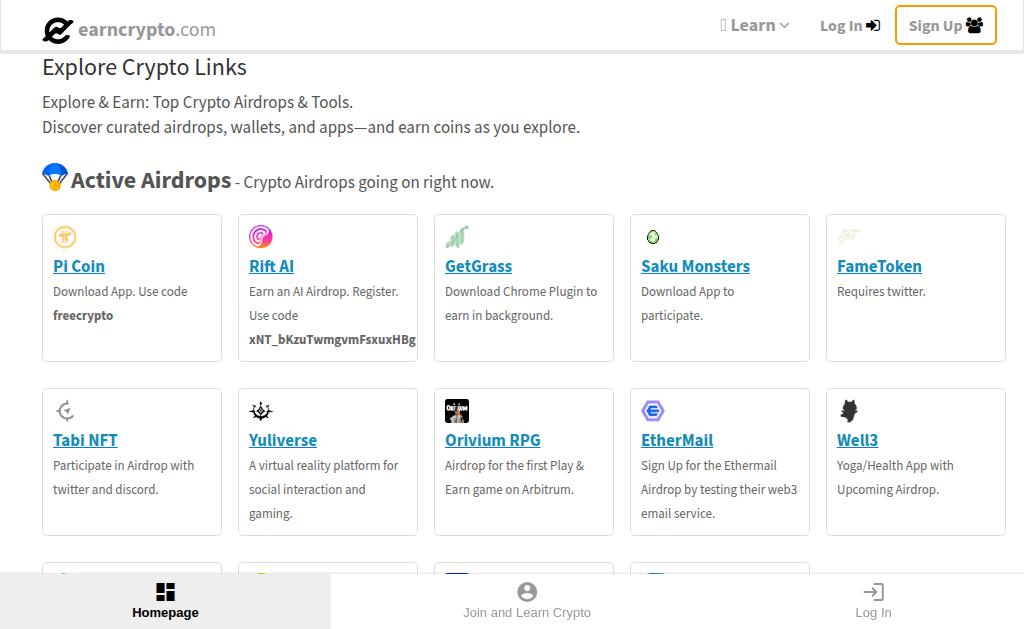
Task: Open the Pi Coin link
Action: tap(79, 266)
